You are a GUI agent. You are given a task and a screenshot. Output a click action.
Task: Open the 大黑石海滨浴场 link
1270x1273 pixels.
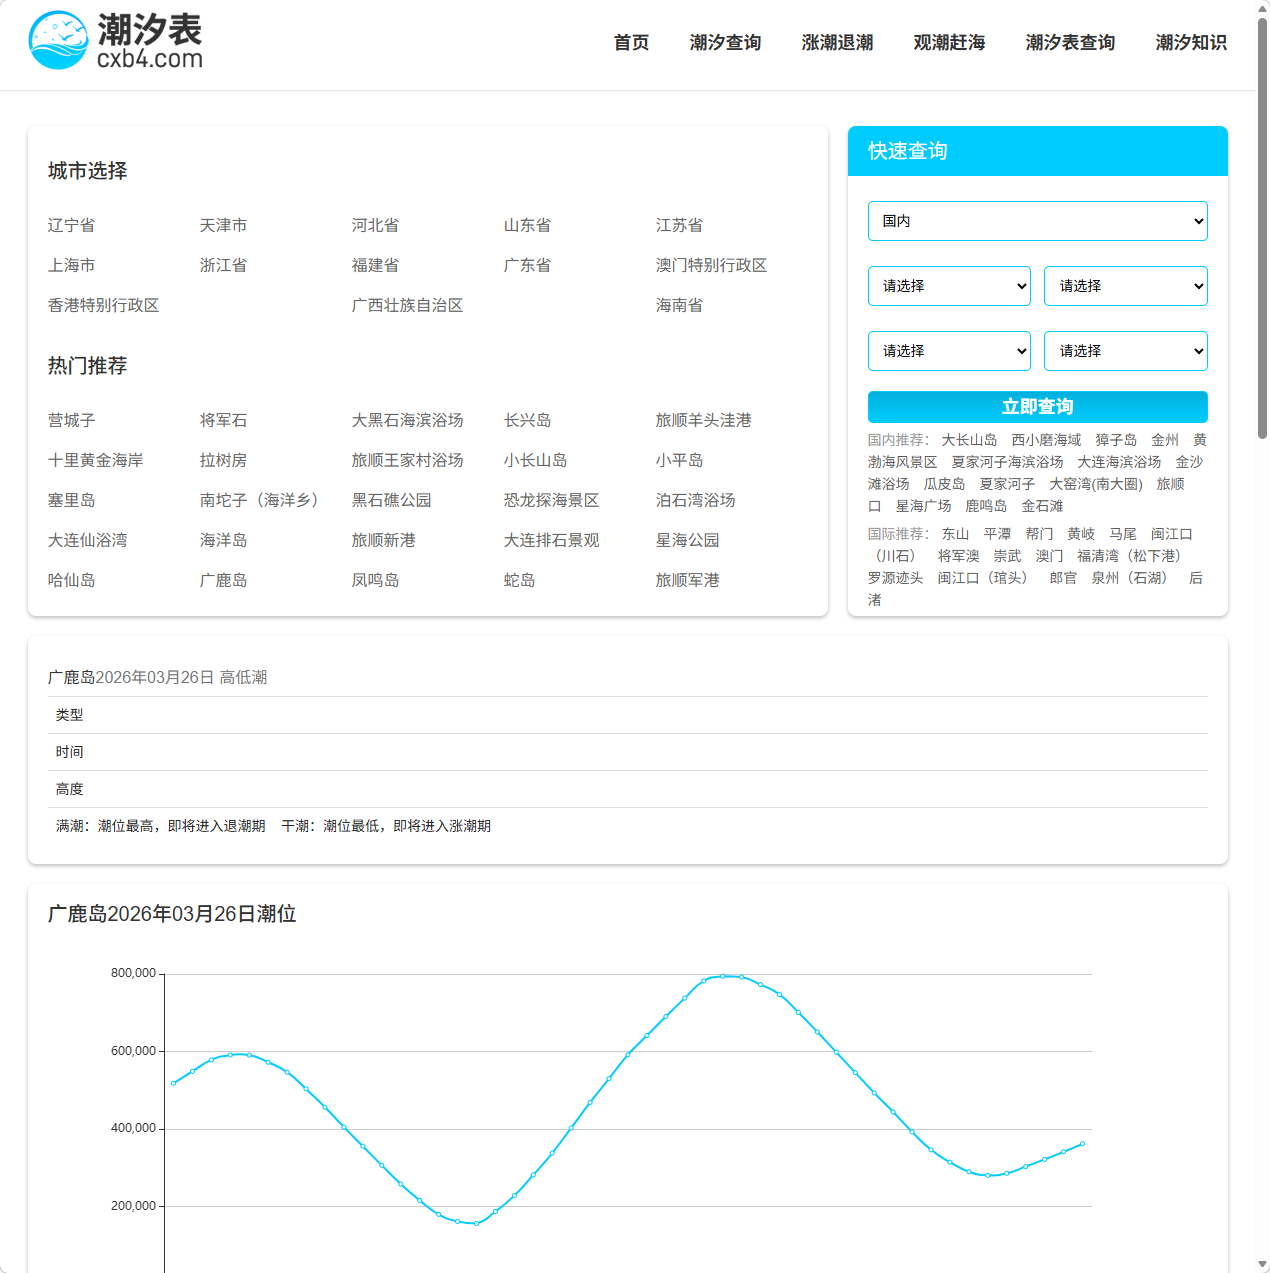pos(406,420)
